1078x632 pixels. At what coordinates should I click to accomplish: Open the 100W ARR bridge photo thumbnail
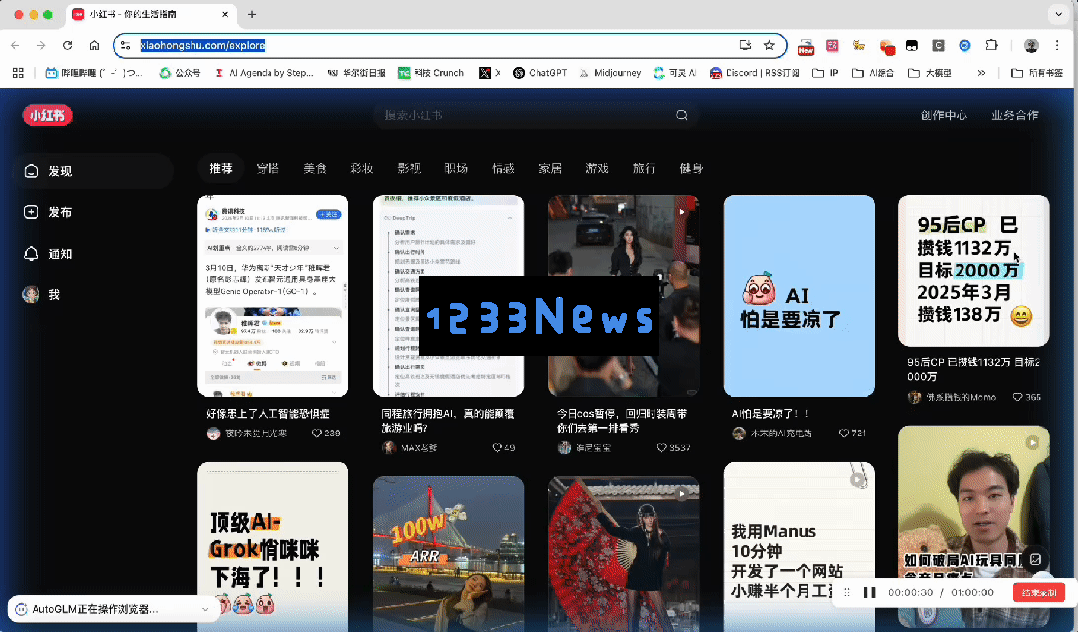448,554
